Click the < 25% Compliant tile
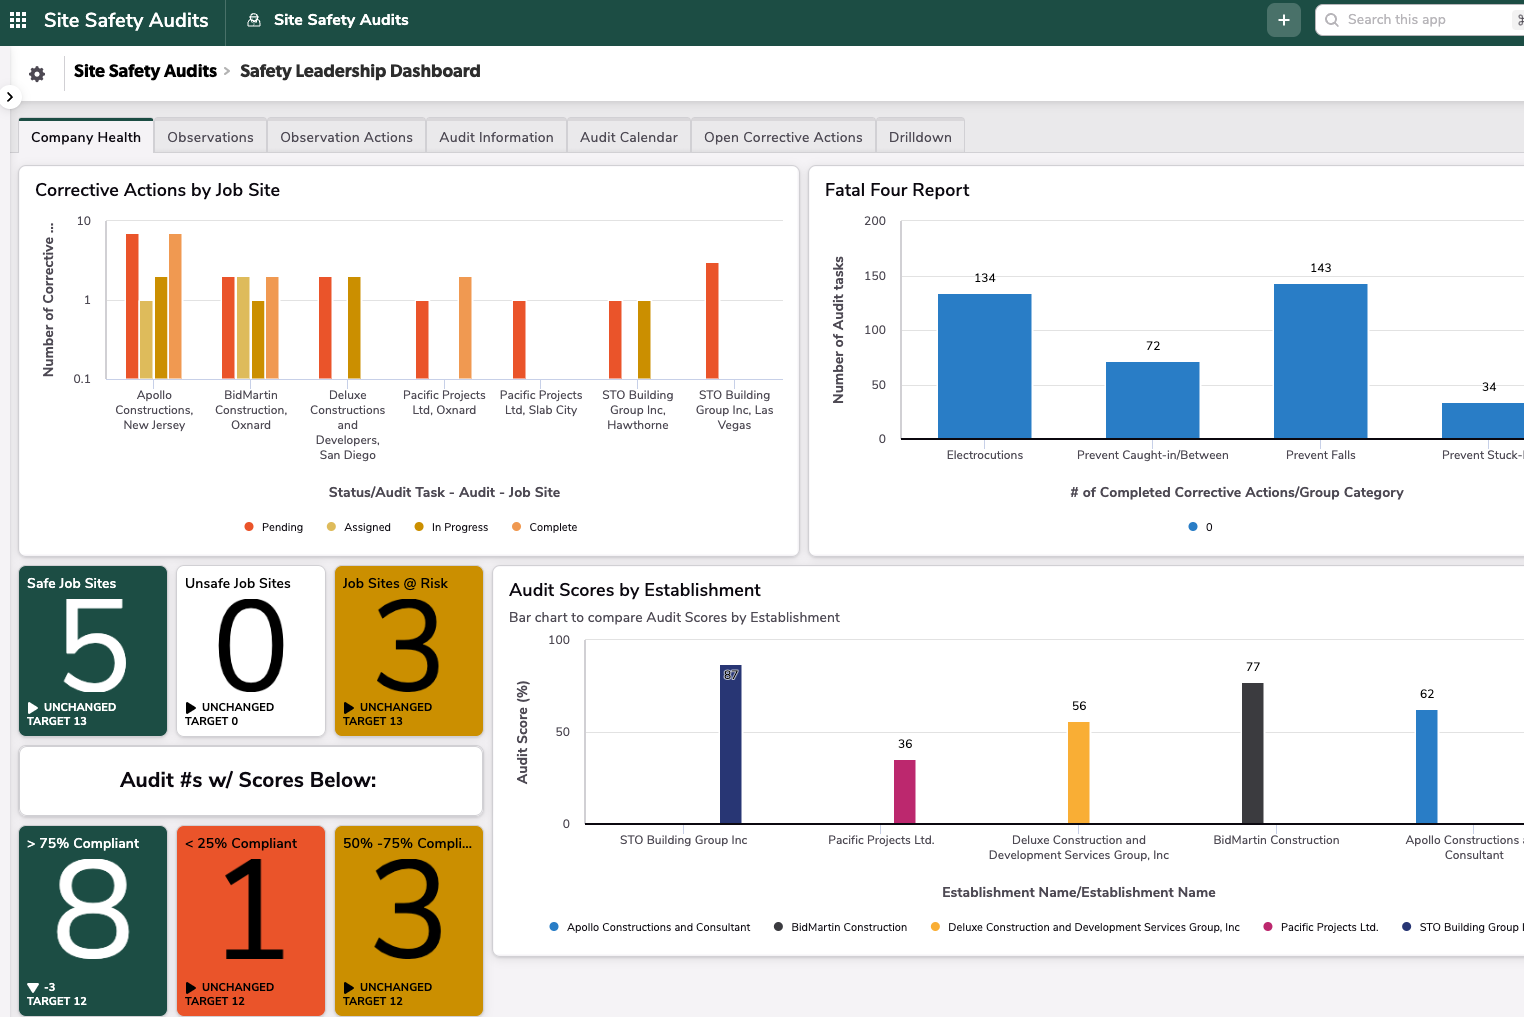 (250, 920)
